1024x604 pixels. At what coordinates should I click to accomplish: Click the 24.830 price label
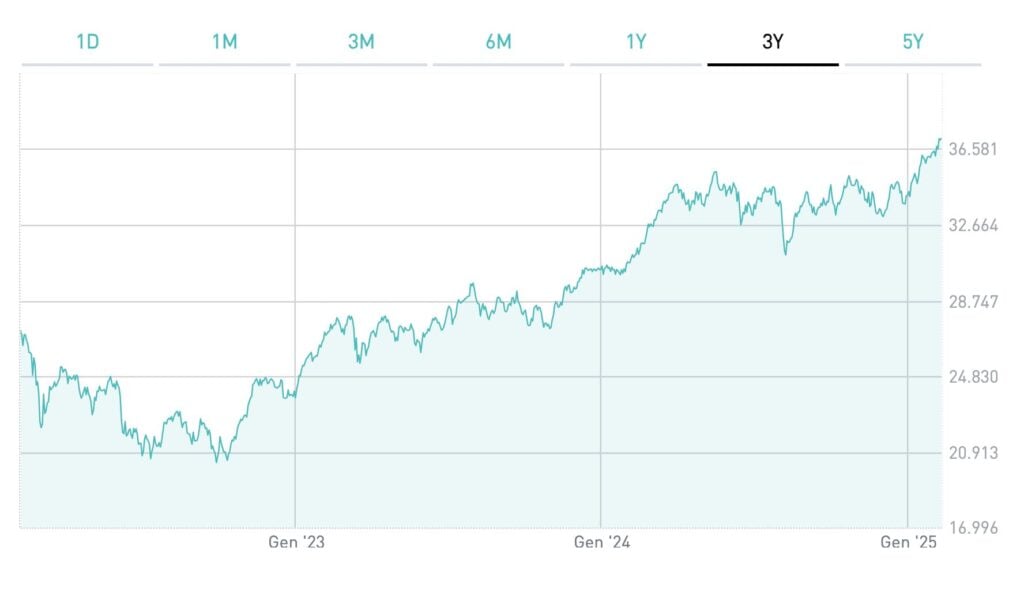(x=974, y=378)
